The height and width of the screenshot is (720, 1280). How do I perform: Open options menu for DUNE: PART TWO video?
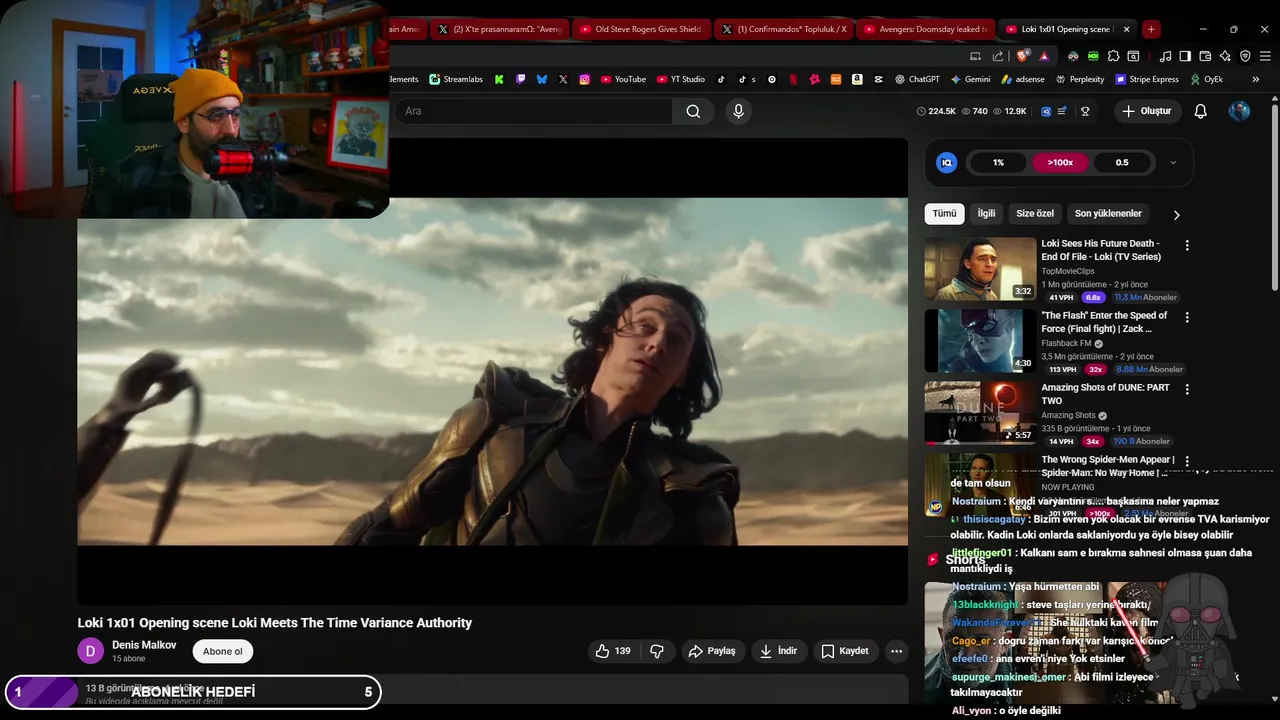1187,389
